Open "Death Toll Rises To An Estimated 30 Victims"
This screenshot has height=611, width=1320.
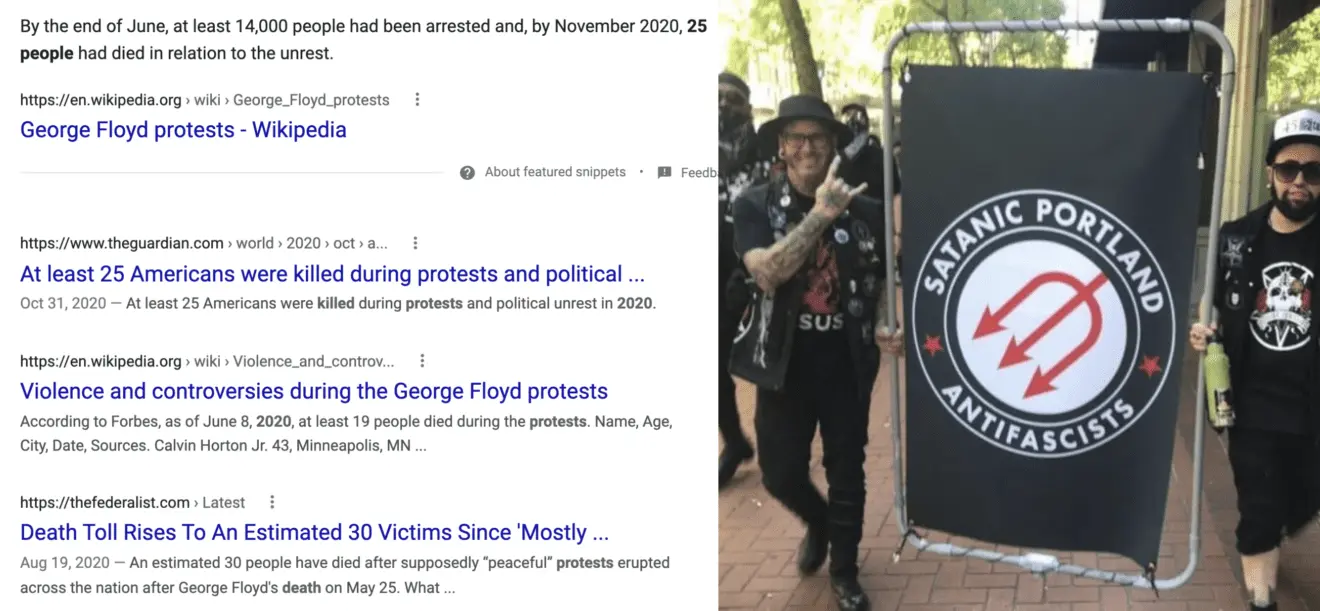314,532
